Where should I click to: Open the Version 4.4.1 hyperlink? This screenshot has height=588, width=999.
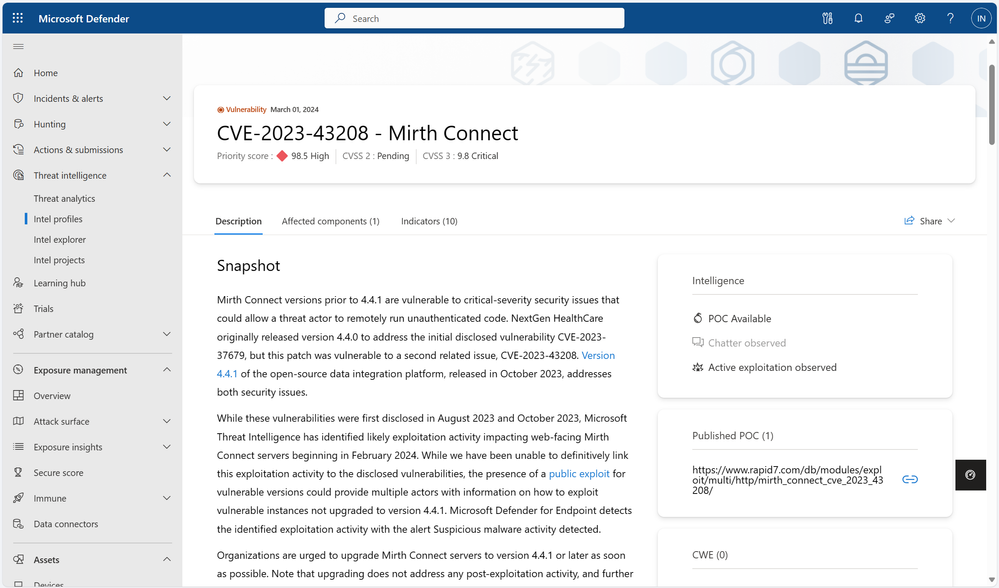tap(598, 355)
